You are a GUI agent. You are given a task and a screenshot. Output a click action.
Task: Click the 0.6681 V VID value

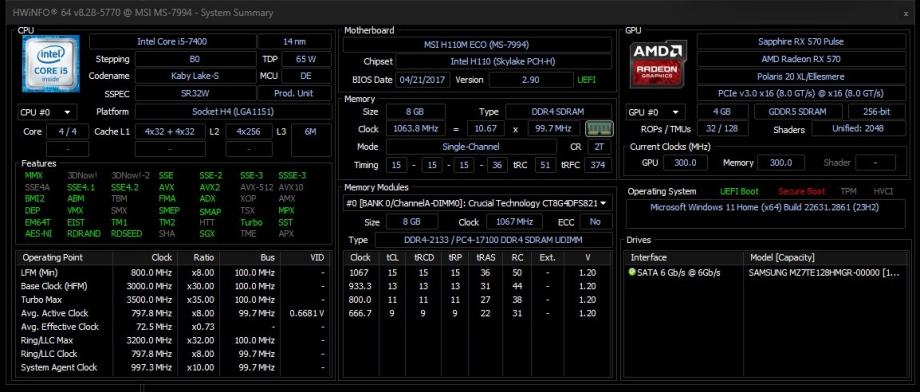click(x=307, y=313)
